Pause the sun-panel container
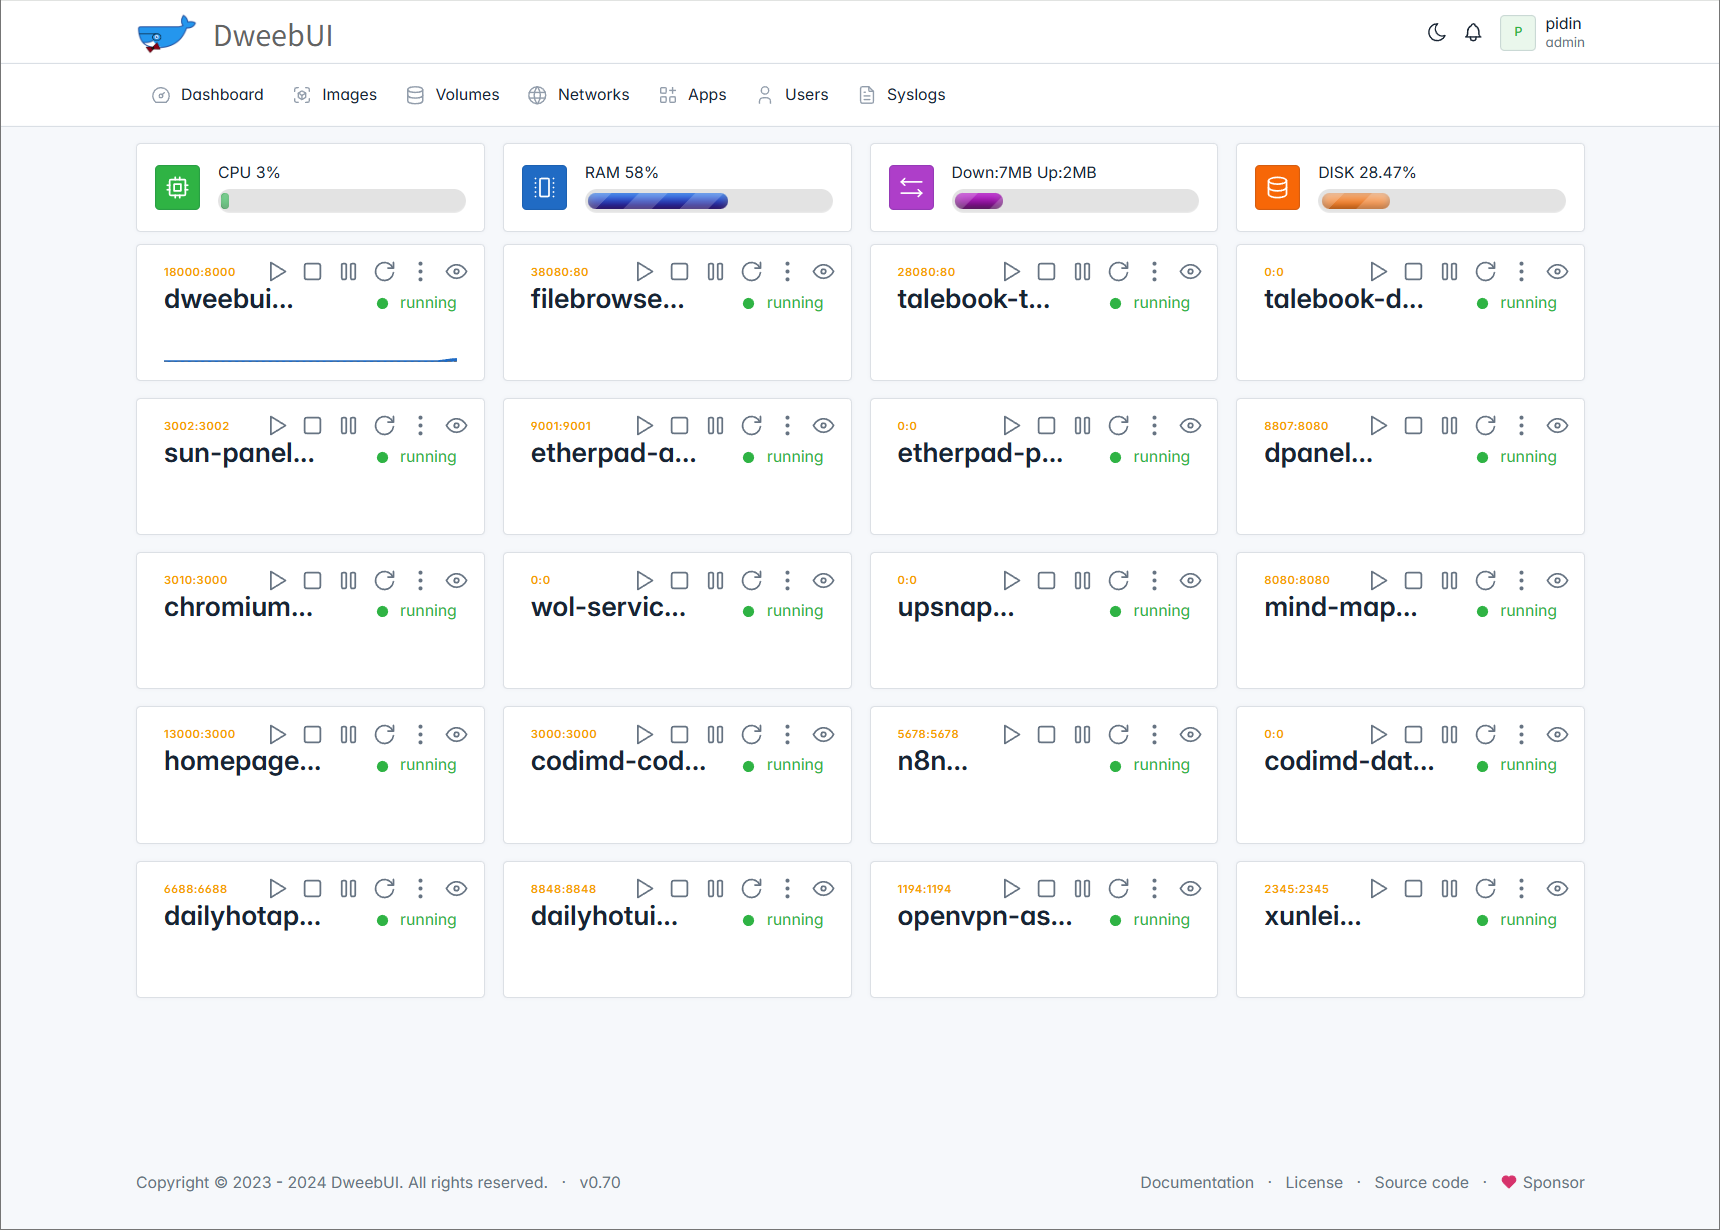Image resolution: width=1720 pixels, height=1230 pixels. (x=348, y=426)
